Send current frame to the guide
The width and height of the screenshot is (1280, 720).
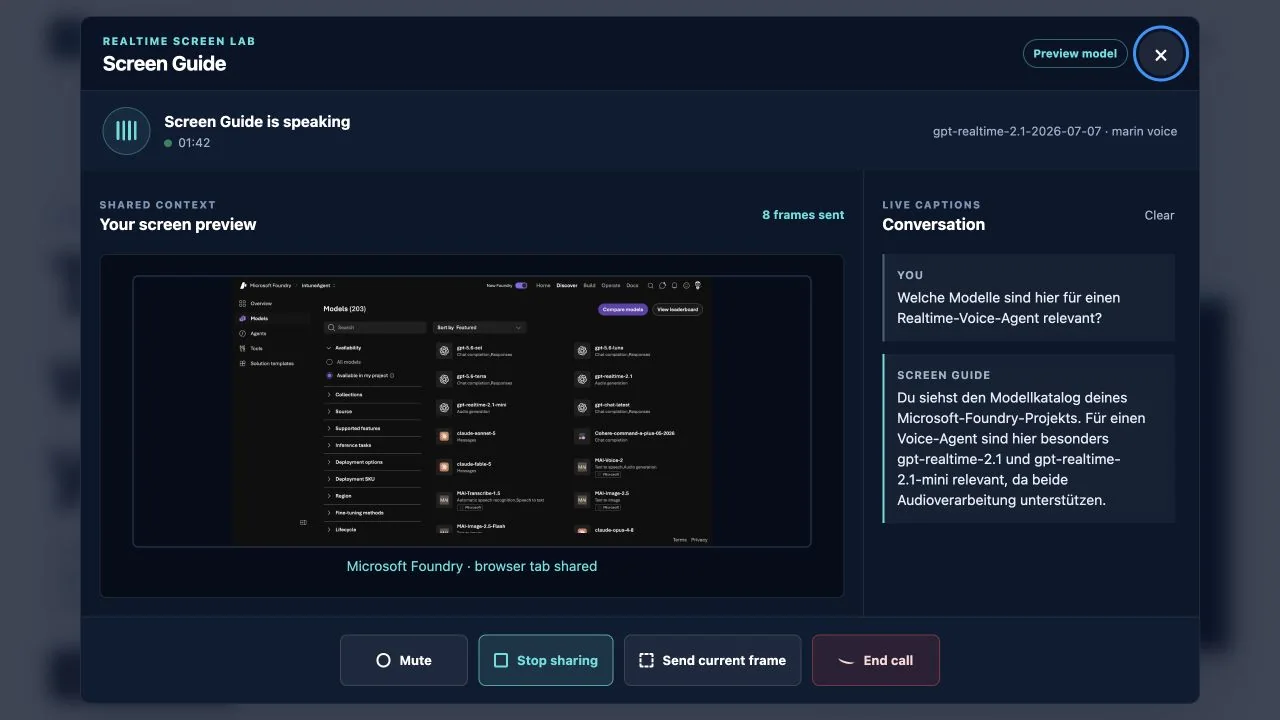click(x=713, y=660)
